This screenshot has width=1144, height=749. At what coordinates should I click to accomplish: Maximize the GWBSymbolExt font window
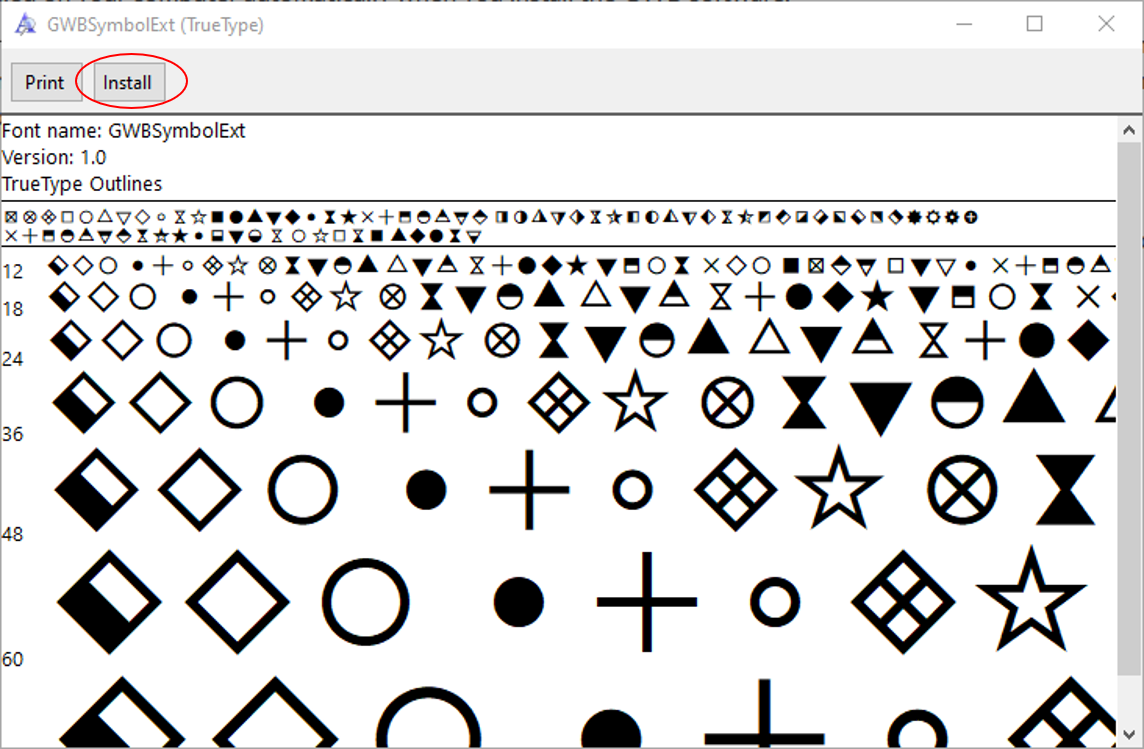[1035, 24]
